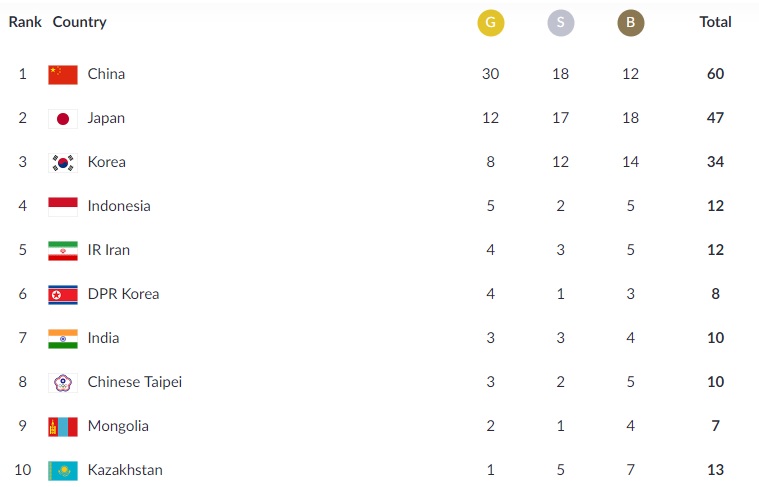This screenshot has height=487, width=759.
Task: Open the Kazakhstan country name
Action: [125, 470]
